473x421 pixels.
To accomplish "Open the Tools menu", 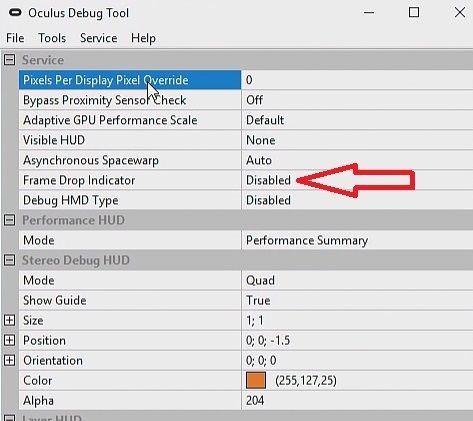I will (52, 38).
